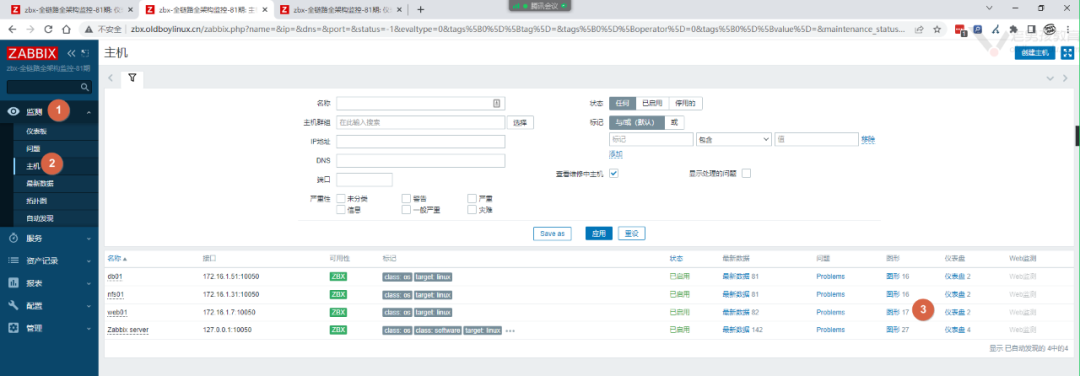
Task: Check the 灾难 severity checkbox
Action: [x=472, y=209]
